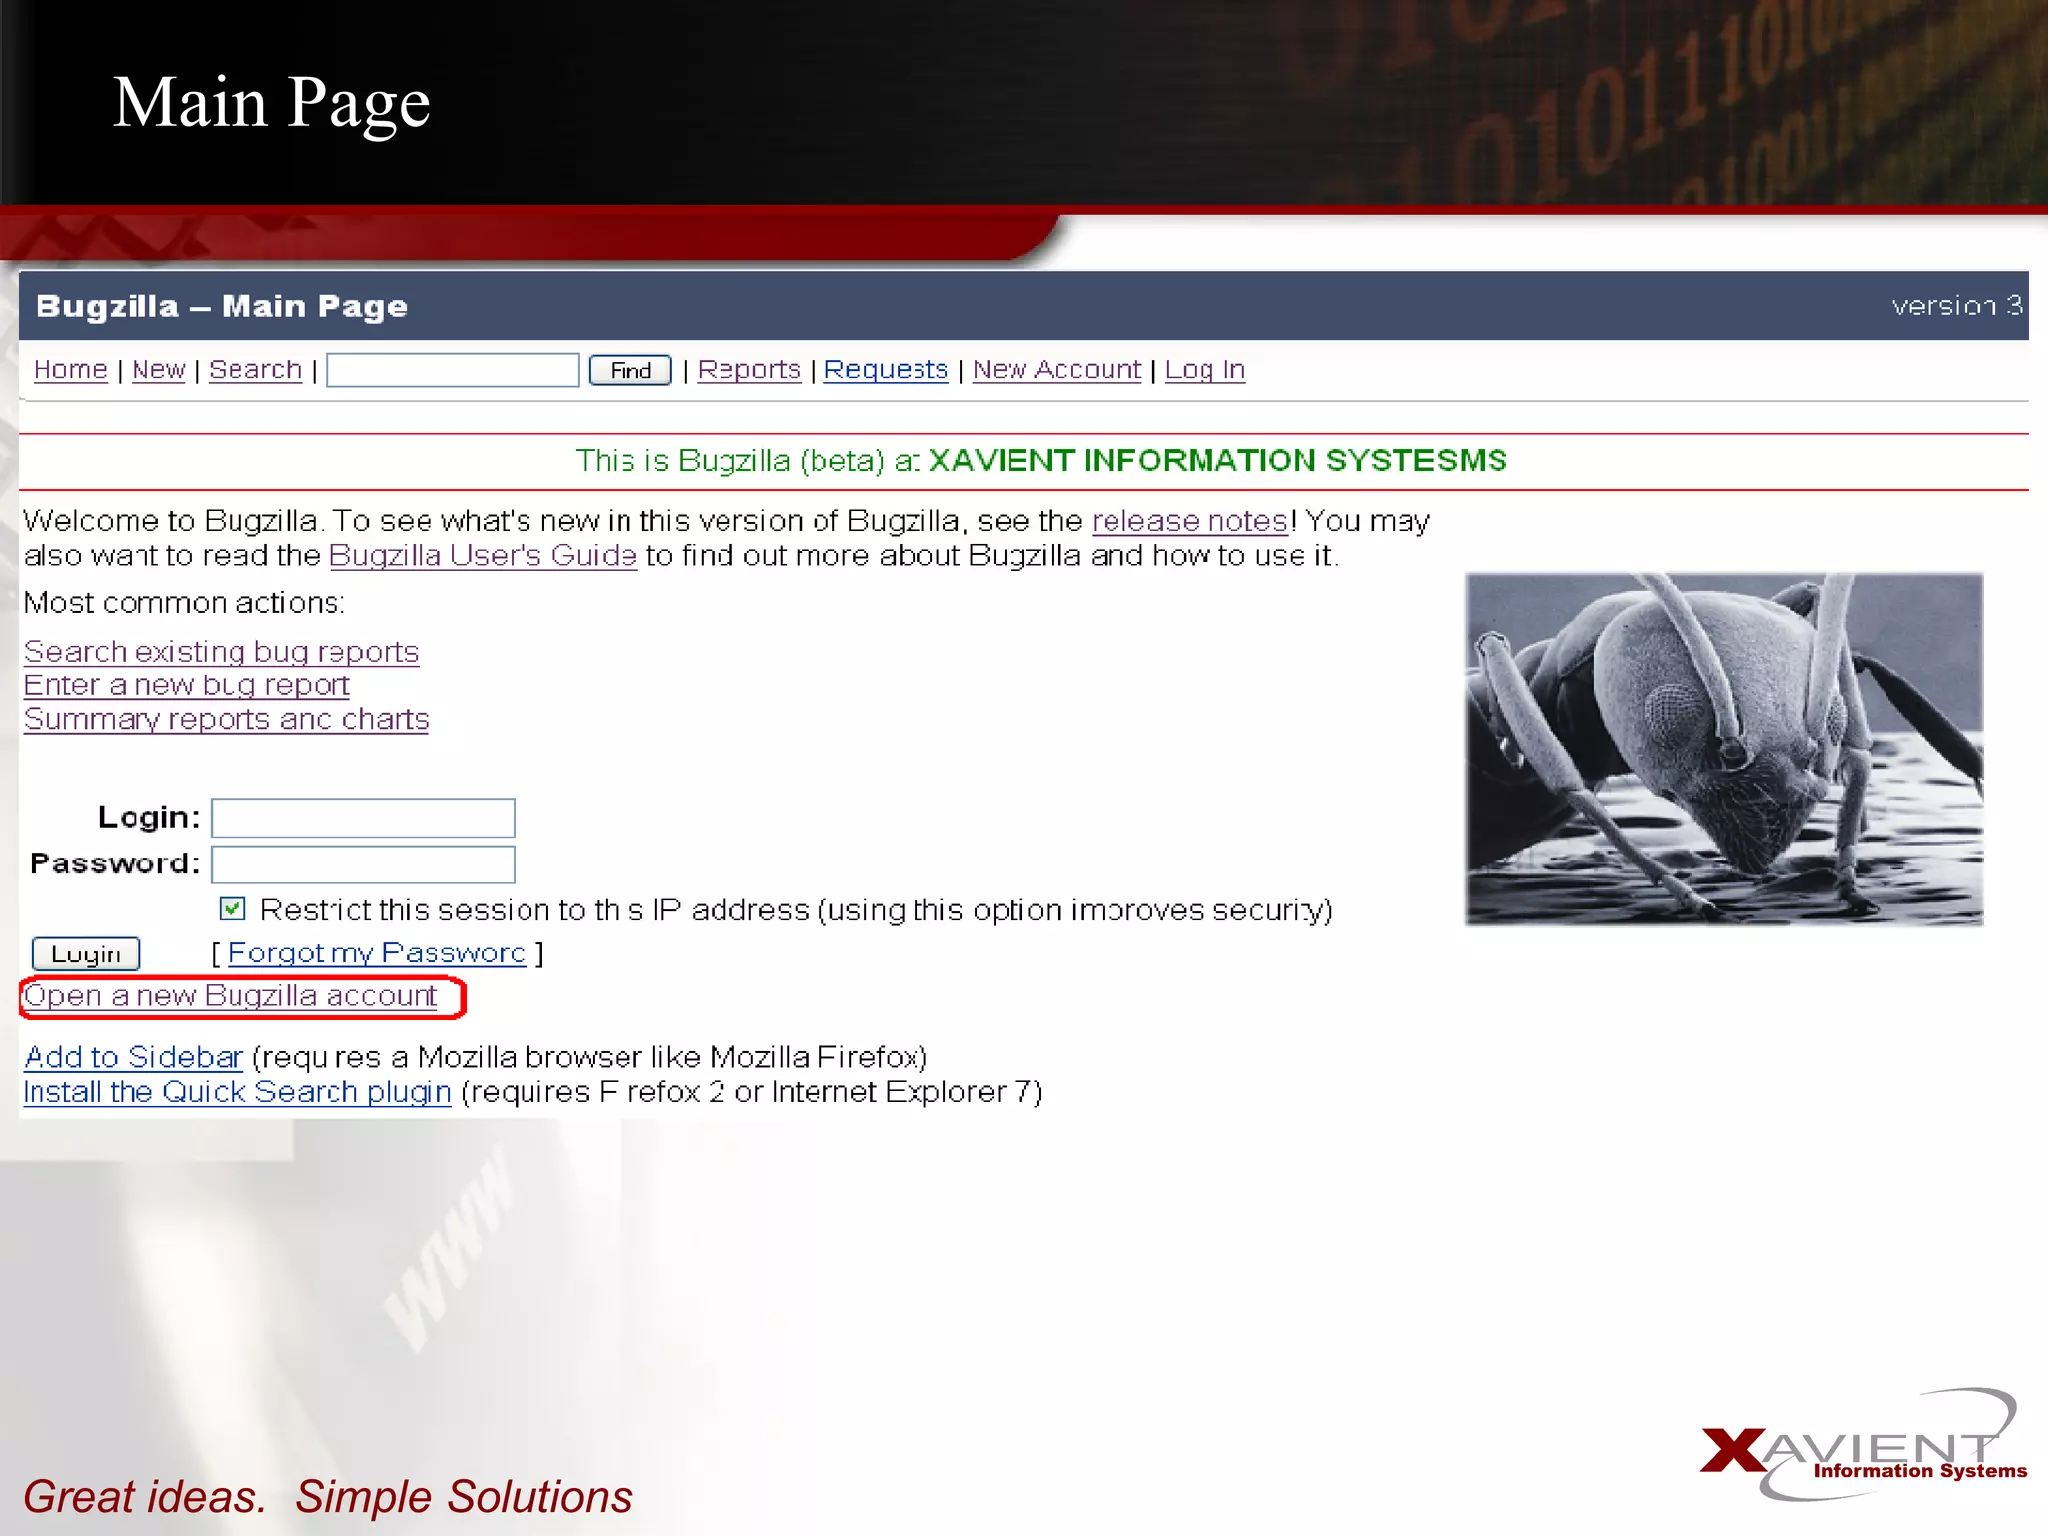Open the Search link in navigation bar
Viewport: 2048px width, 1536px height.
(255, 370)
